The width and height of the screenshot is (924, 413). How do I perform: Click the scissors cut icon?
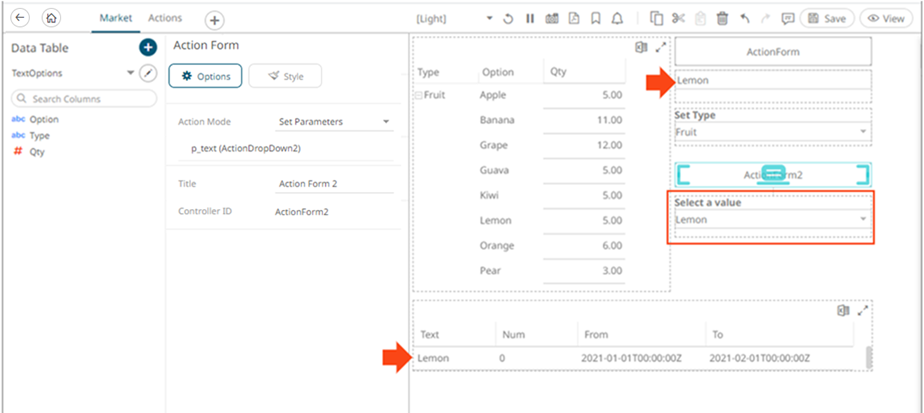tap(679, 19)
